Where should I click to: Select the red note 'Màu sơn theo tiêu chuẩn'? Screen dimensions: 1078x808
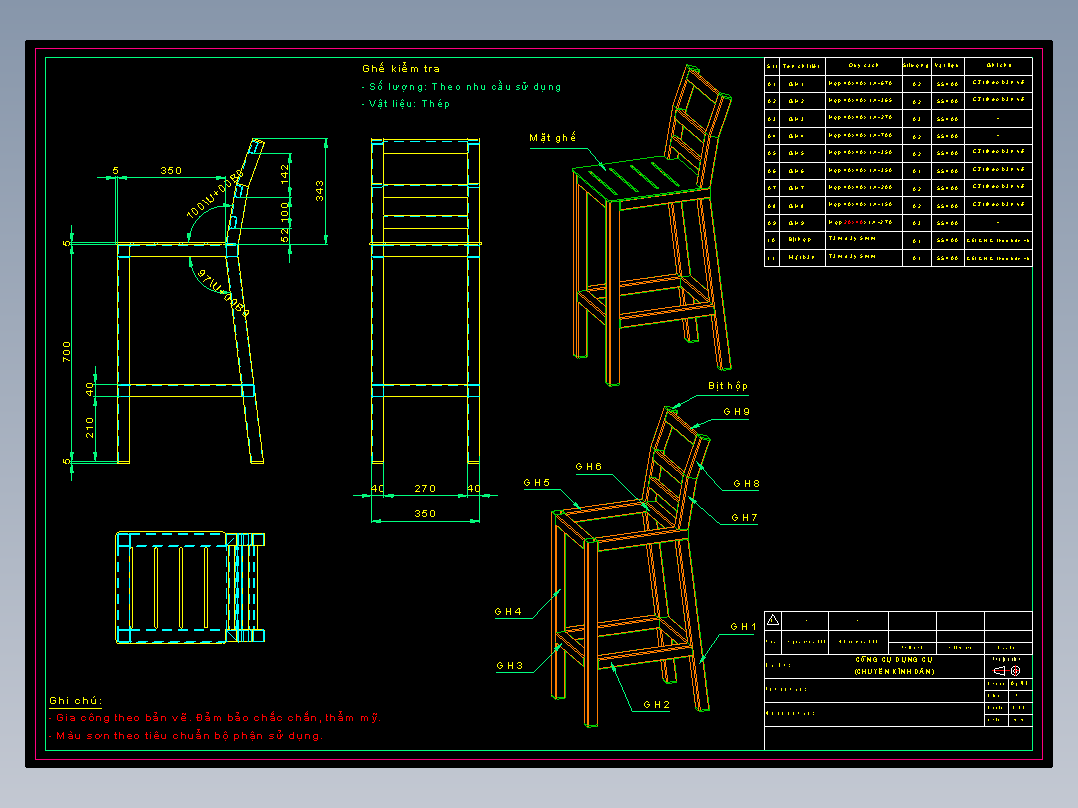185,736
